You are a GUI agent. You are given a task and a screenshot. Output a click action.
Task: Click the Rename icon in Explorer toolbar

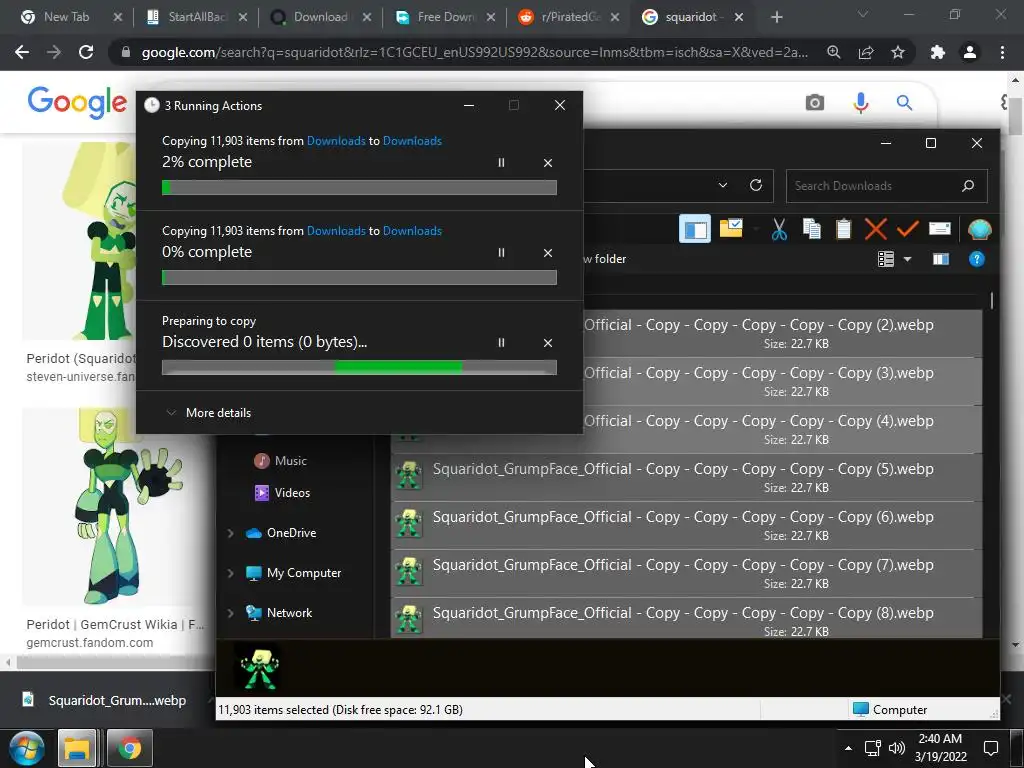[x=939, y=229]
